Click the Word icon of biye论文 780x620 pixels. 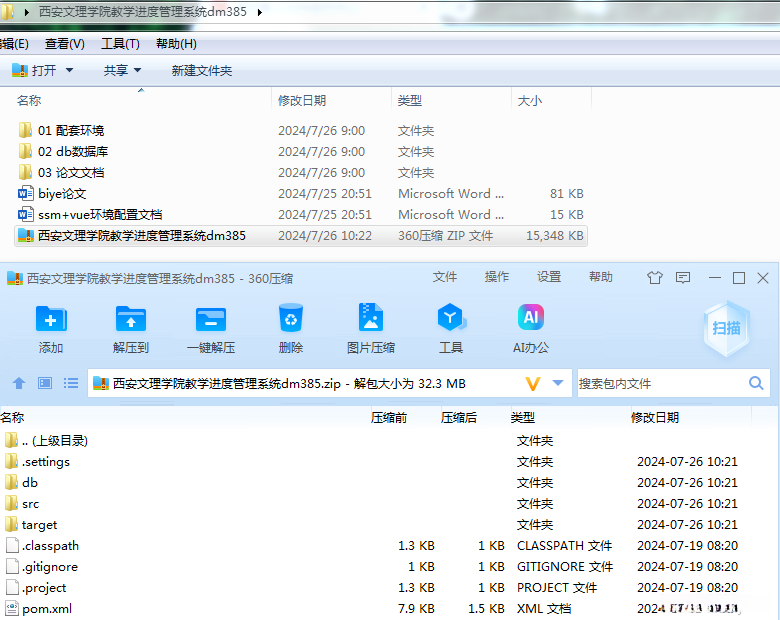[25, 194]
